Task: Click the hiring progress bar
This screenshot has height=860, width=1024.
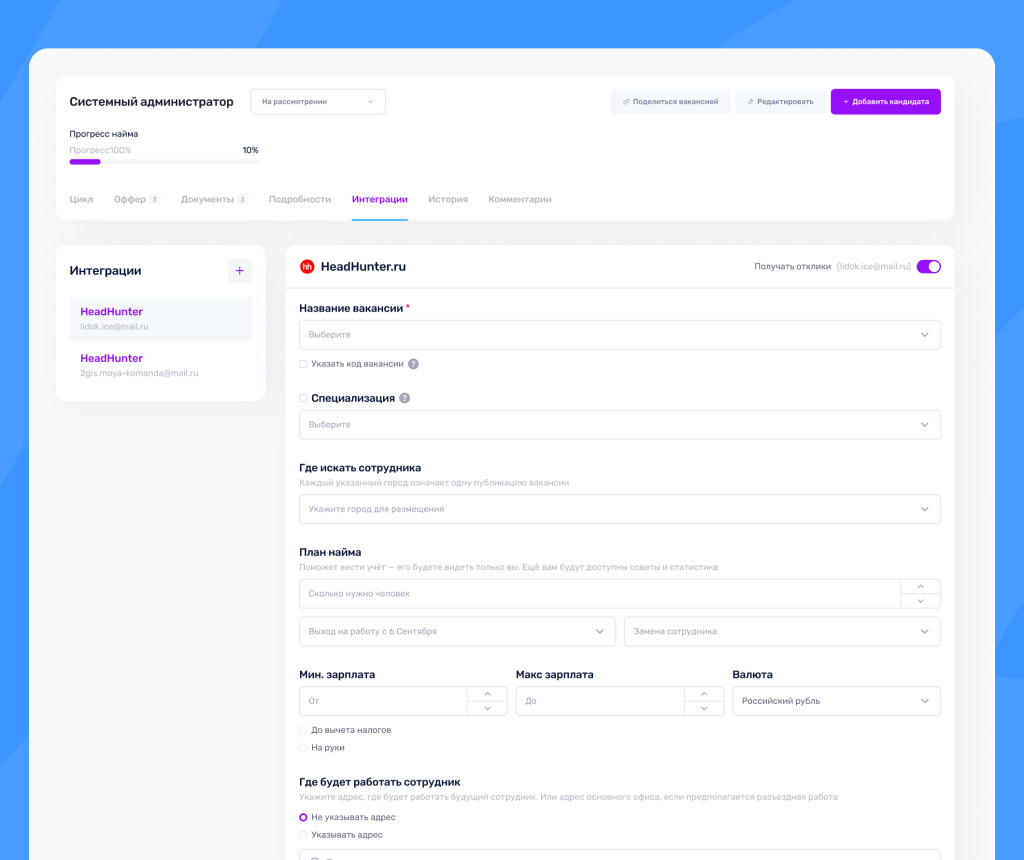Action: pos(164,162)
